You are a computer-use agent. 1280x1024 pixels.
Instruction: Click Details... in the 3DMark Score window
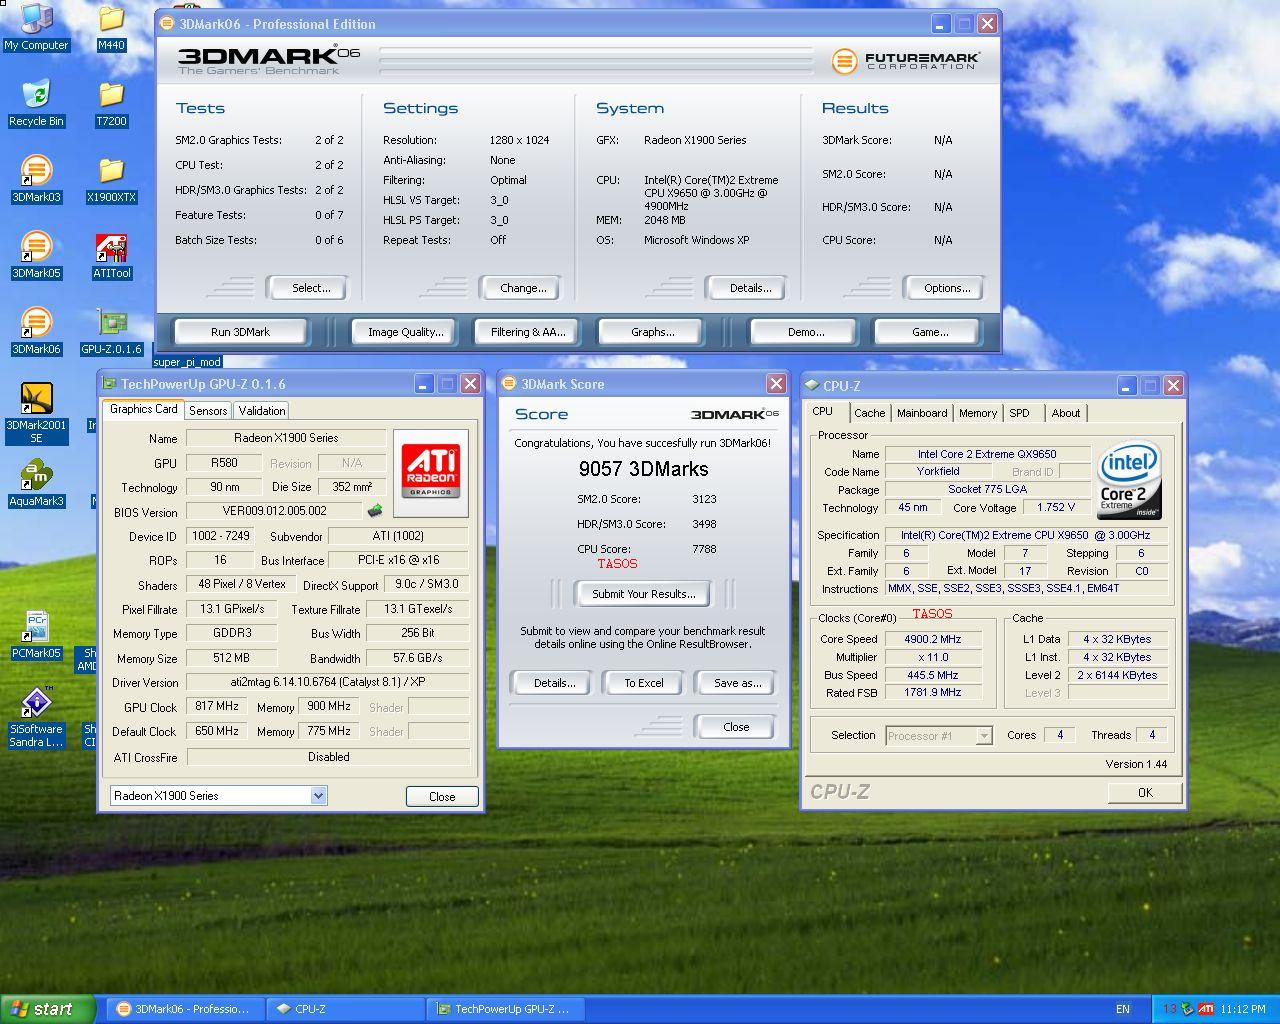(x=554, y=683)
